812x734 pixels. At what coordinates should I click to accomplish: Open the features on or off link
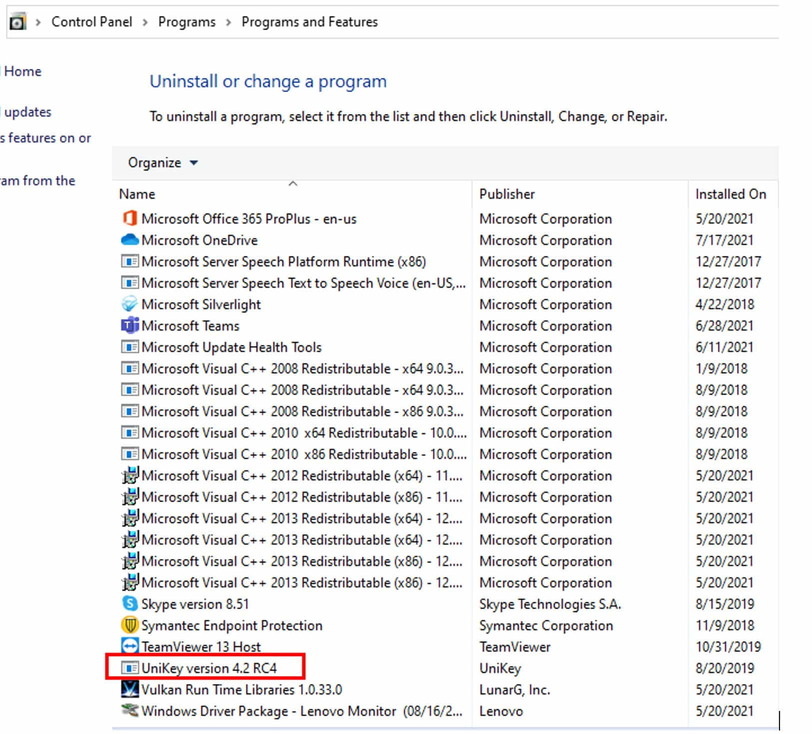click(x=46, y=138)
